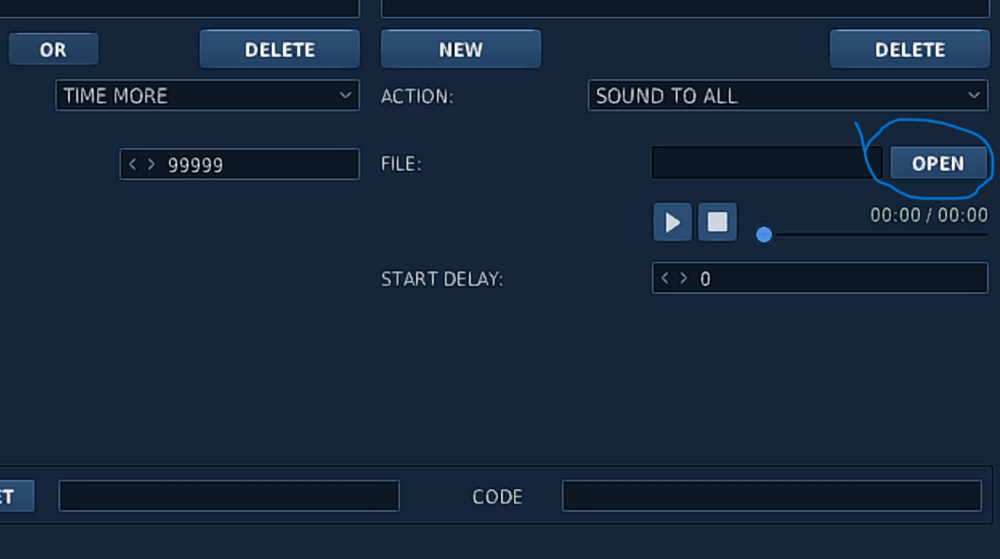Expand the TIME MORE condition dropdown
This screenshot has width=1000, height=559.
[207, 96]
